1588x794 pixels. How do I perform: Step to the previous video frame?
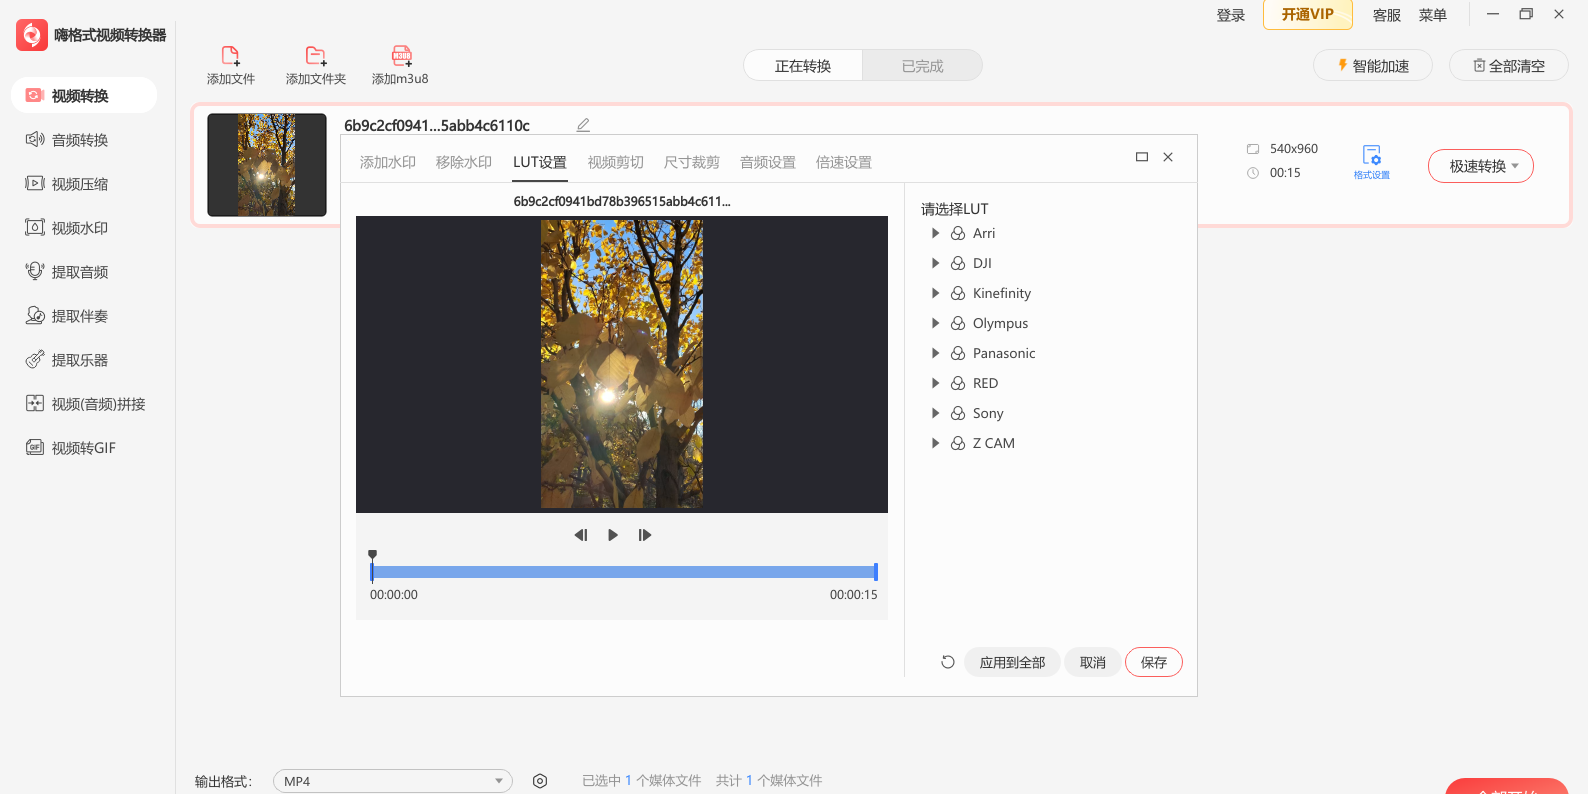tap(580, 535)
